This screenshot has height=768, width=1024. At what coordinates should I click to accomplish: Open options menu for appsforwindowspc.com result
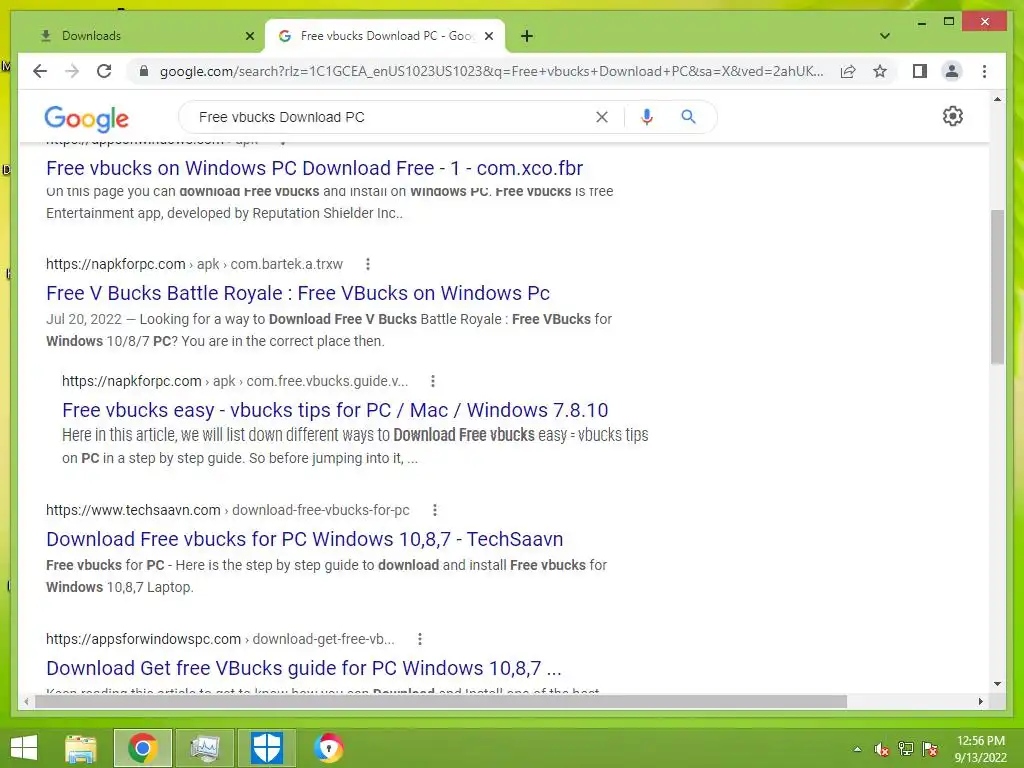point(419,639)
